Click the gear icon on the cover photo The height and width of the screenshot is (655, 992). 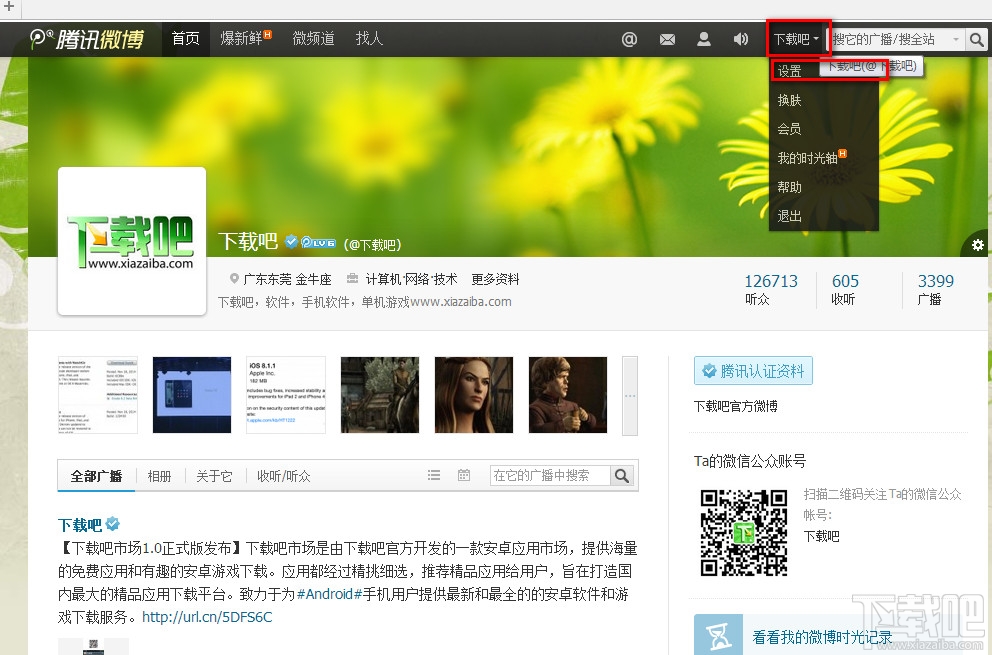[977, 245]
